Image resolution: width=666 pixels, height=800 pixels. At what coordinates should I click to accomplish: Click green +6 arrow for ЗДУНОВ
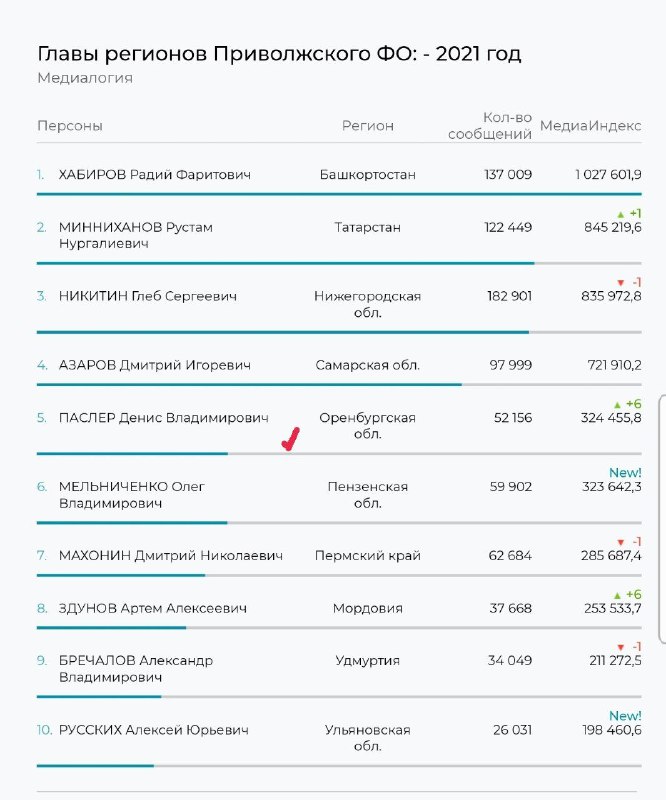pos(618,595)
